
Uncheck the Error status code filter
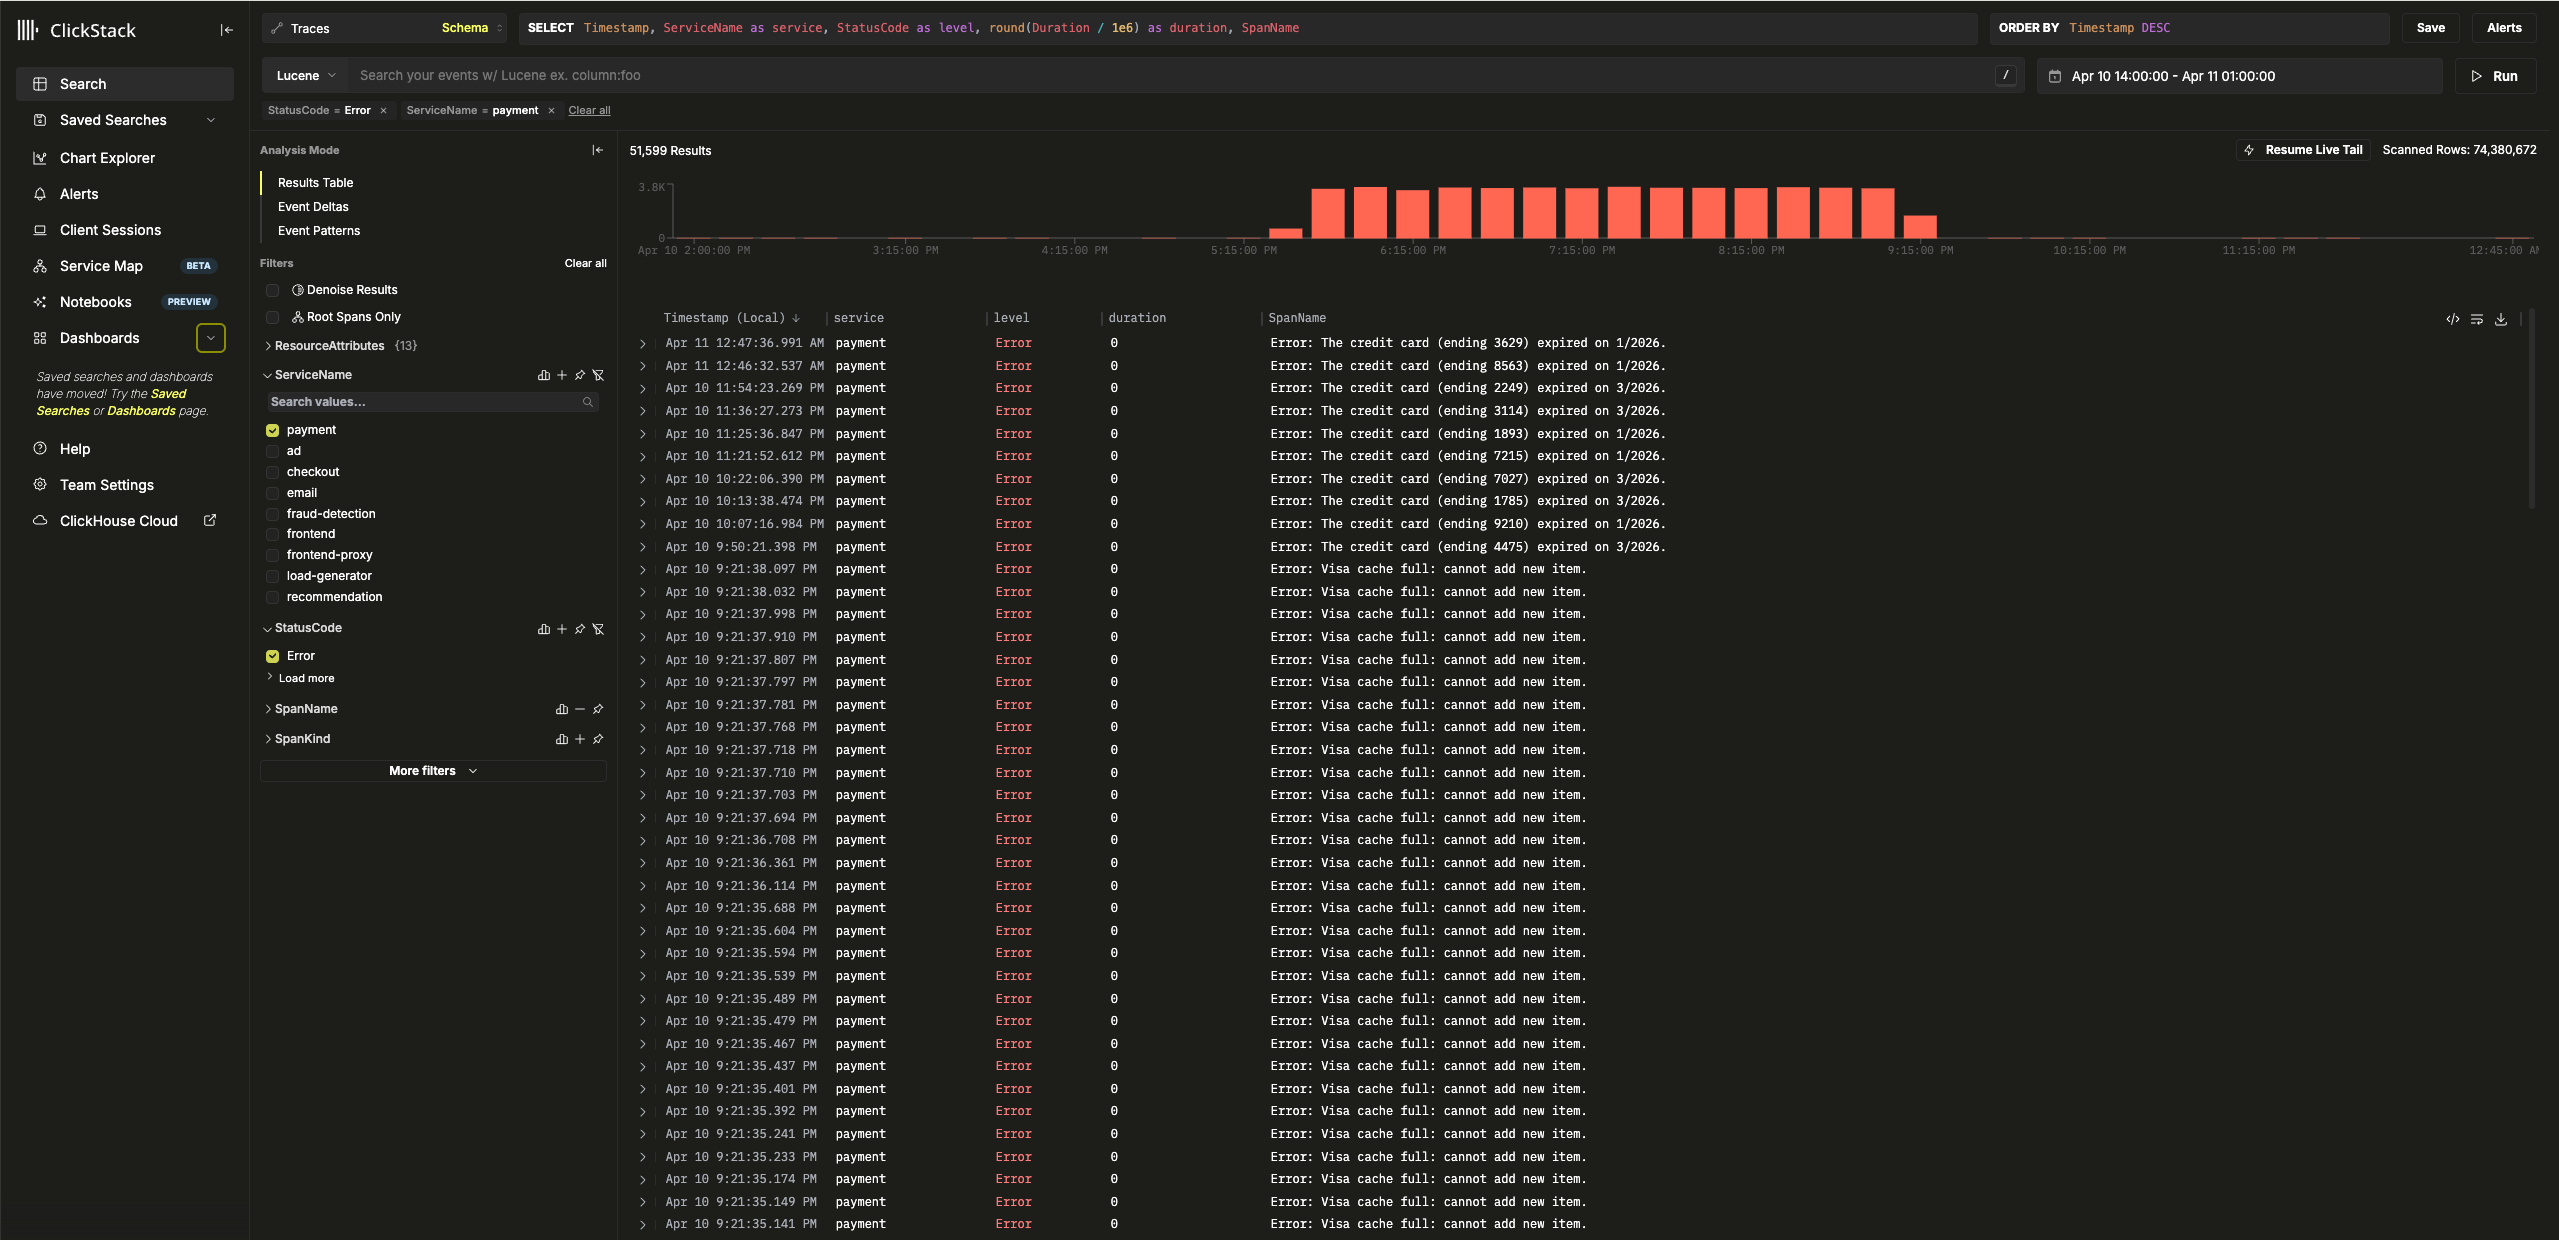click(272, 656)
